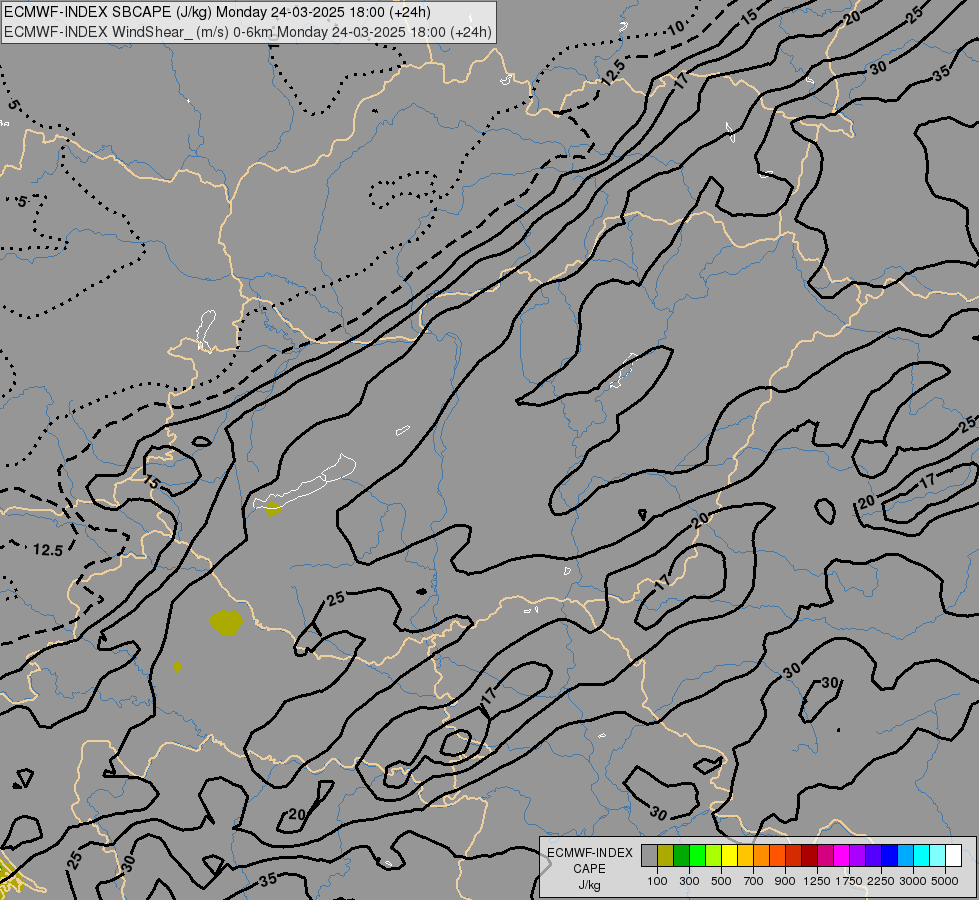This screenshot has width=979, height=900.
Task: Select the pink swatch right of 1250 tick
Action: (825, 855)
